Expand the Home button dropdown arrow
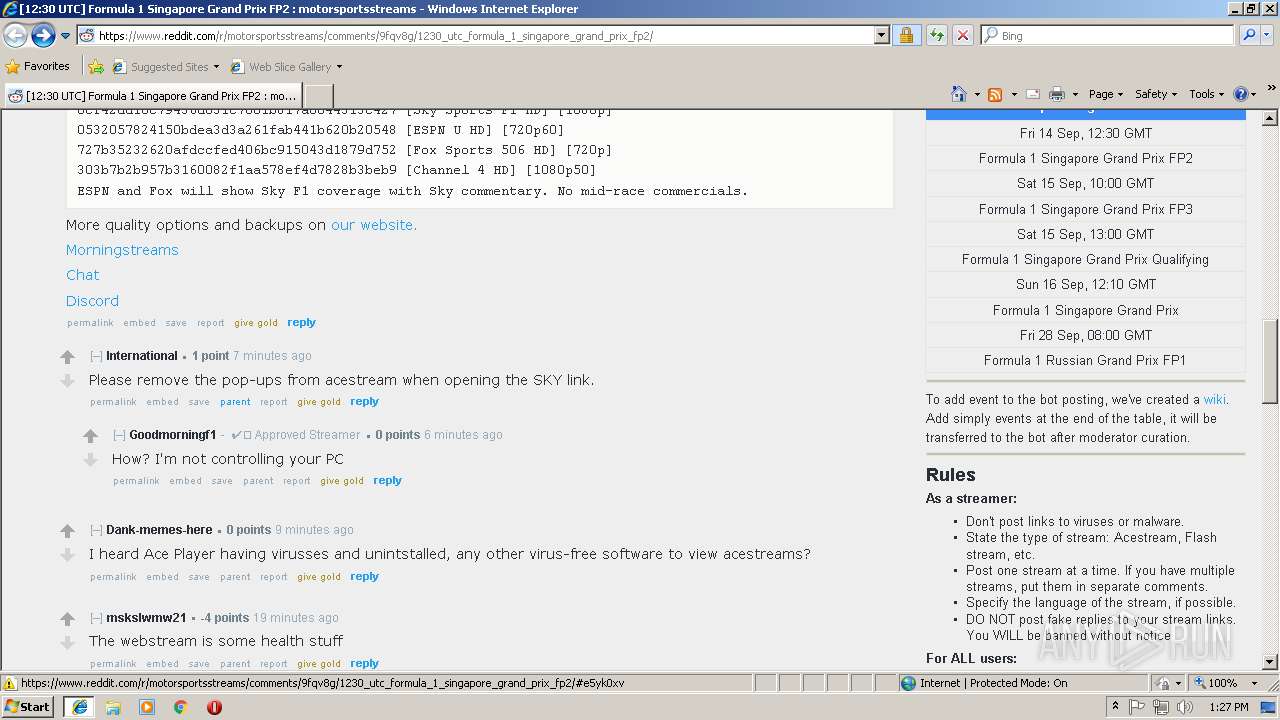 click(977, 94)
